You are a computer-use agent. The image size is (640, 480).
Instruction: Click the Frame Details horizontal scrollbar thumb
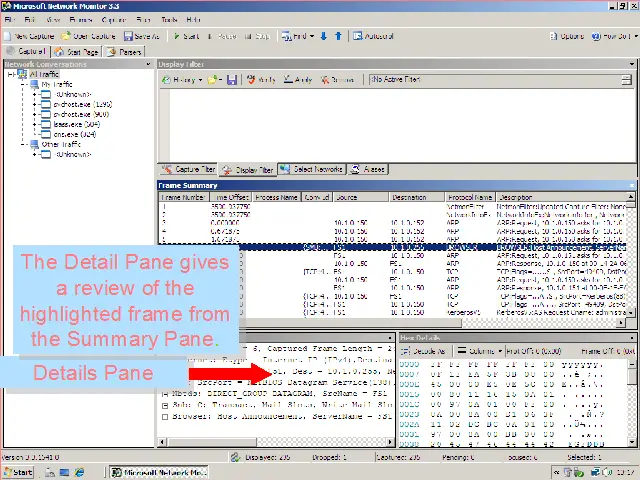coord(213,442)
